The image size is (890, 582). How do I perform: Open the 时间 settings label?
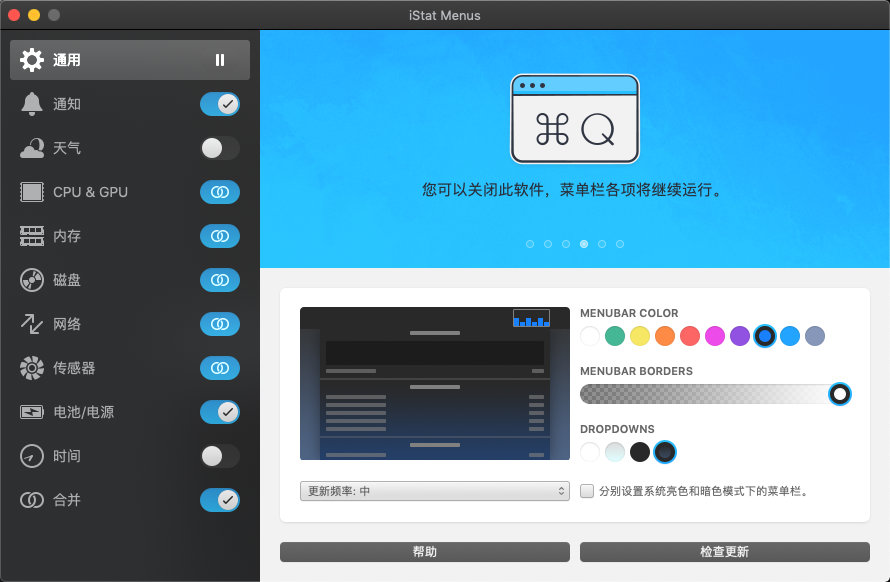pos(67,456)
